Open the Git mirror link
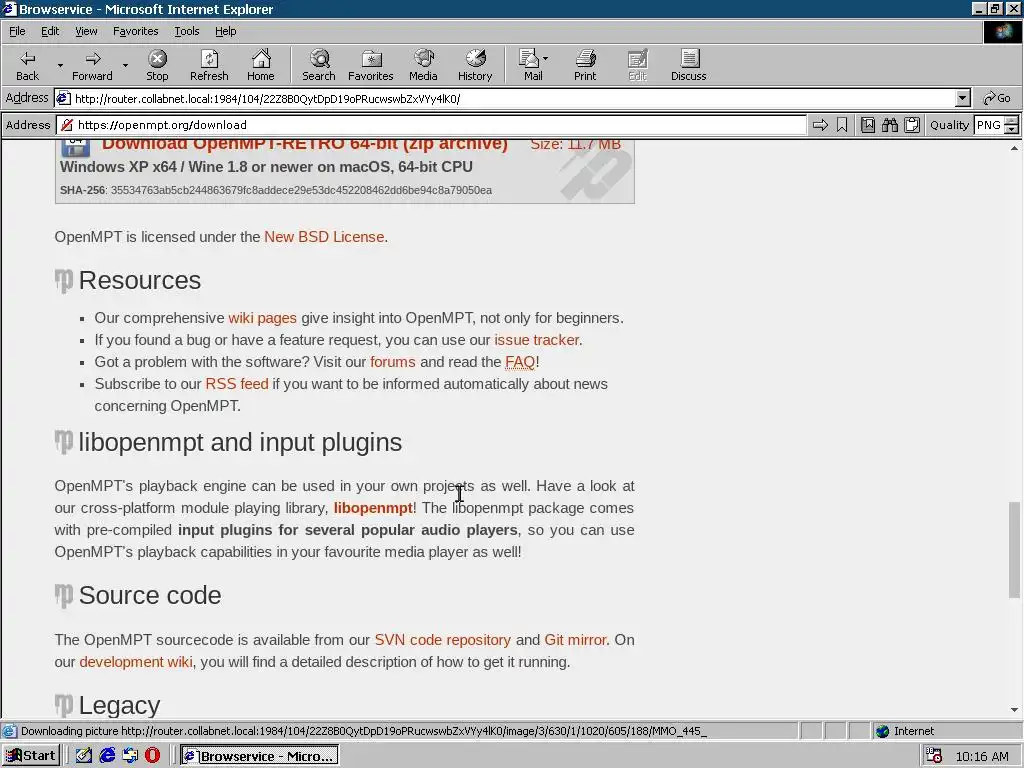 pyautogui.click(x=575, y=640)
